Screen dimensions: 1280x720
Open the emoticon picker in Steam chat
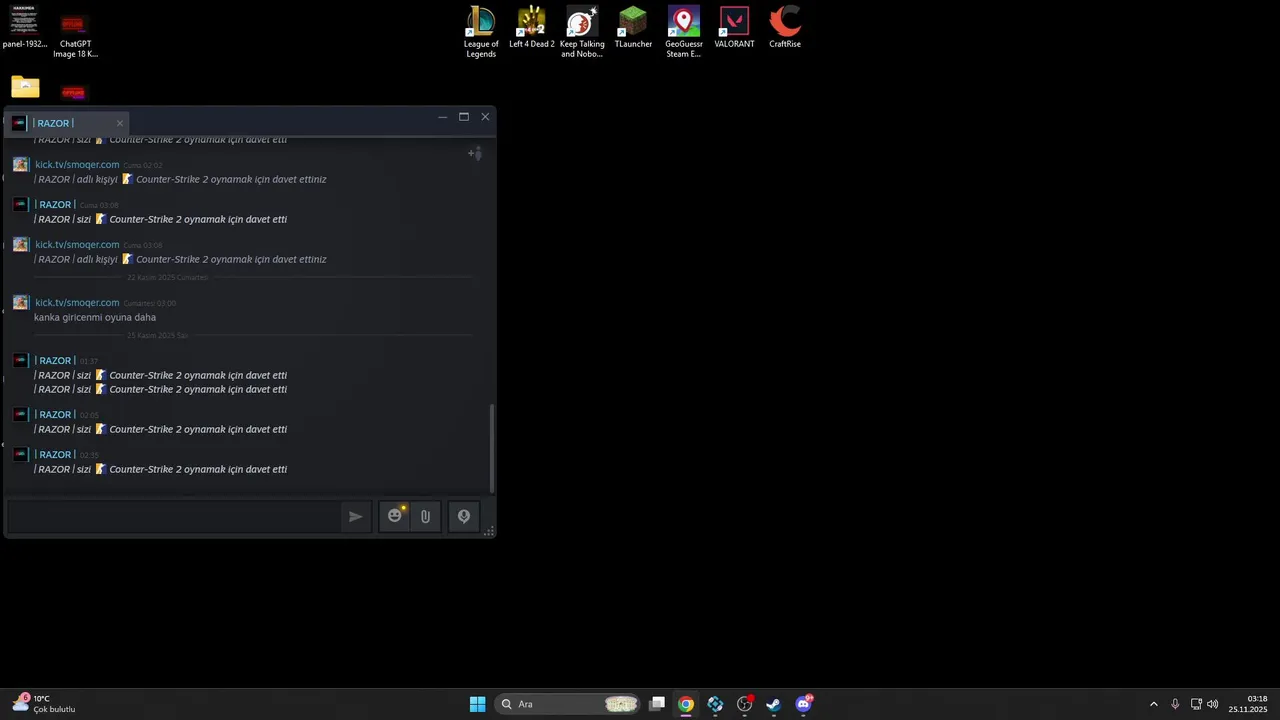pyautogui.click(x=395, y=517)
